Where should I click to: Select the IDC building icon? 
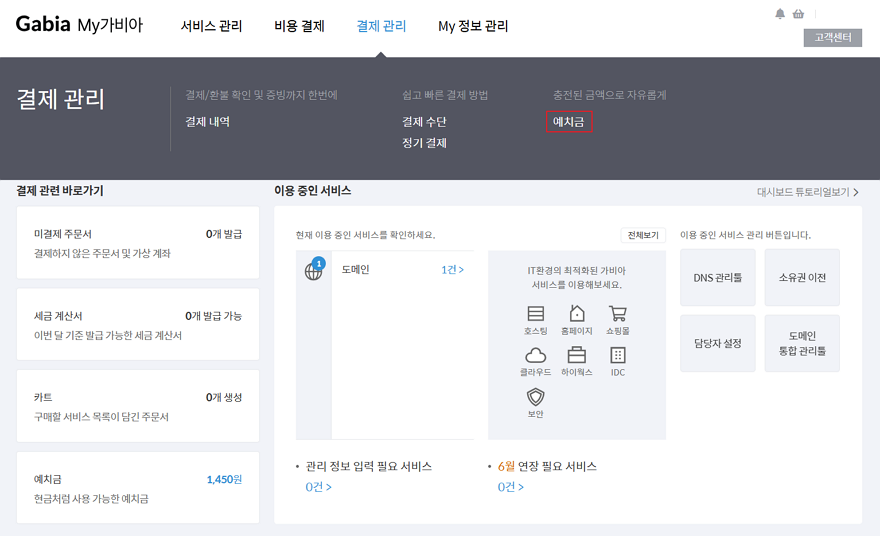[617, 355]
